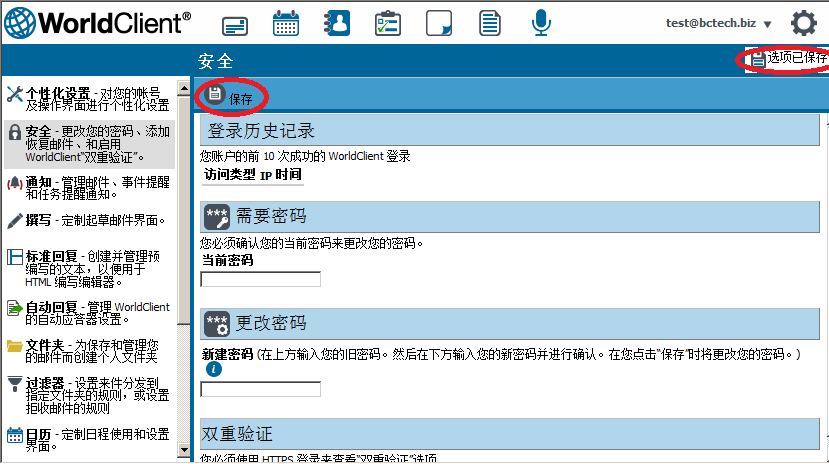
Task: Open the Documents icon in top toolbar
Action: (490, 23)
